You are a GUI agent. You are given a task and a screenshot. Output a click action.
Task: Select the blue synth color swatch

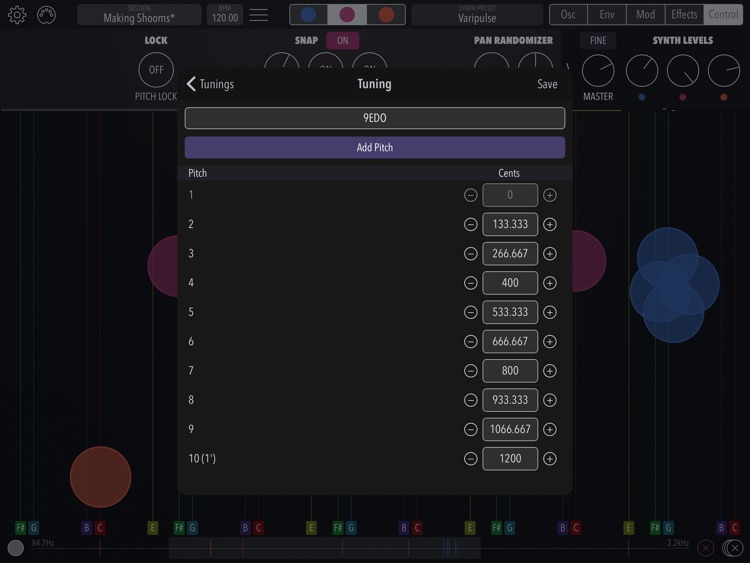click(x=309, y=15)
